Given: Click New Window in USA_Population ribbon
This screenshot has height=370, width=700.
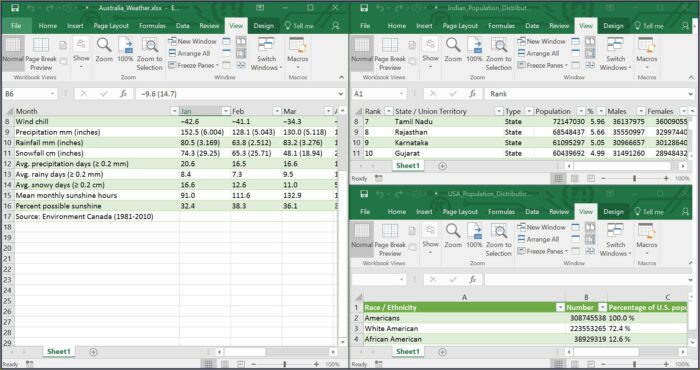Looking at the screenshot, I should 542,227.
